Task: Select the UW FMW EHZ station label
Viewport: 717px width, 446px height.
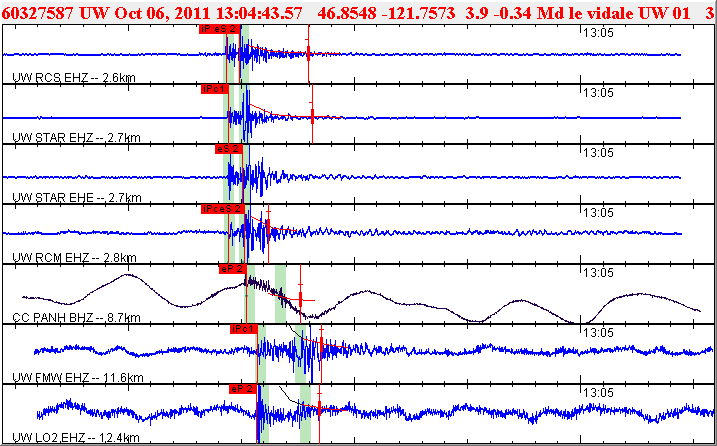Action: coord(78,377)
